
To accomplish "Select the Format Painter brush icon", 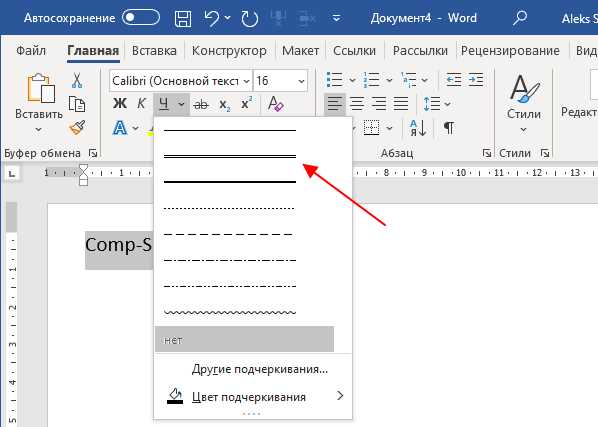I will (77, 127).
